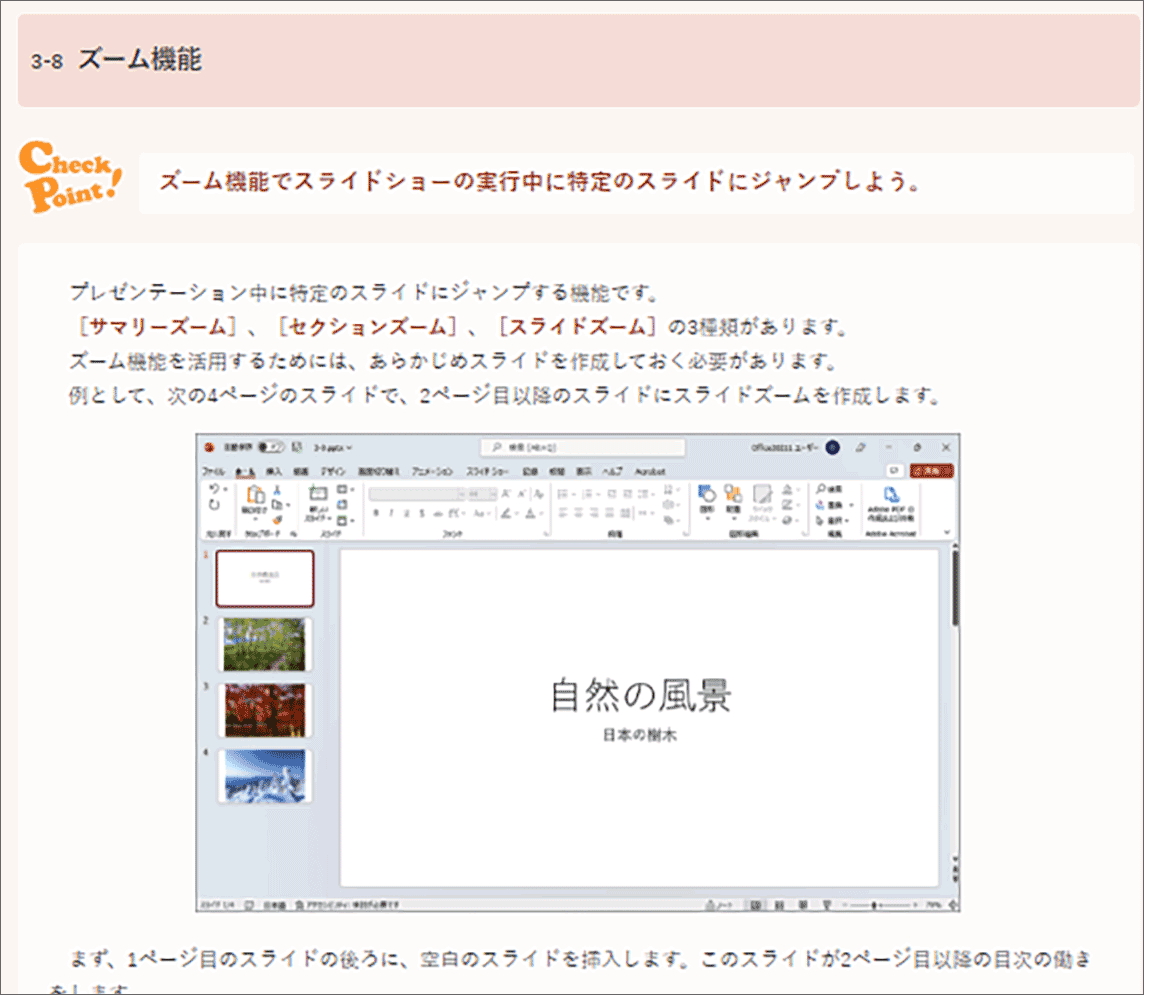Click the Normal view icon in status bar
Screen dimensions: 1150x995
(755, 905)
